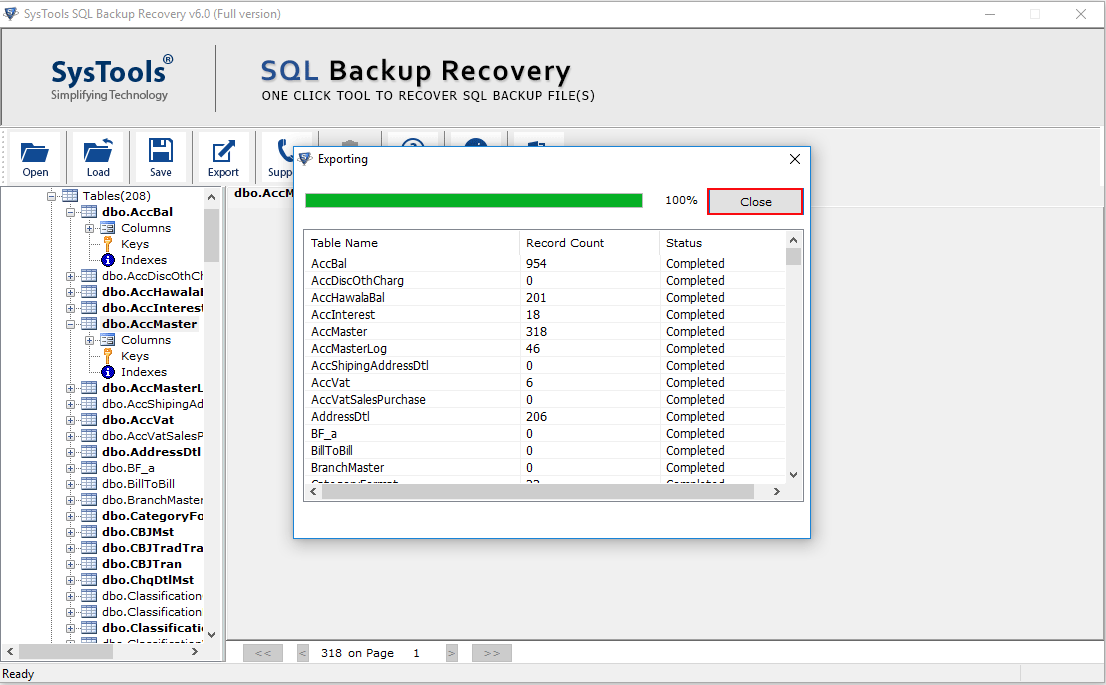The image size is (1106, 685).
Task: Click the page number field showing 1
Action: [x=417, y=653]
